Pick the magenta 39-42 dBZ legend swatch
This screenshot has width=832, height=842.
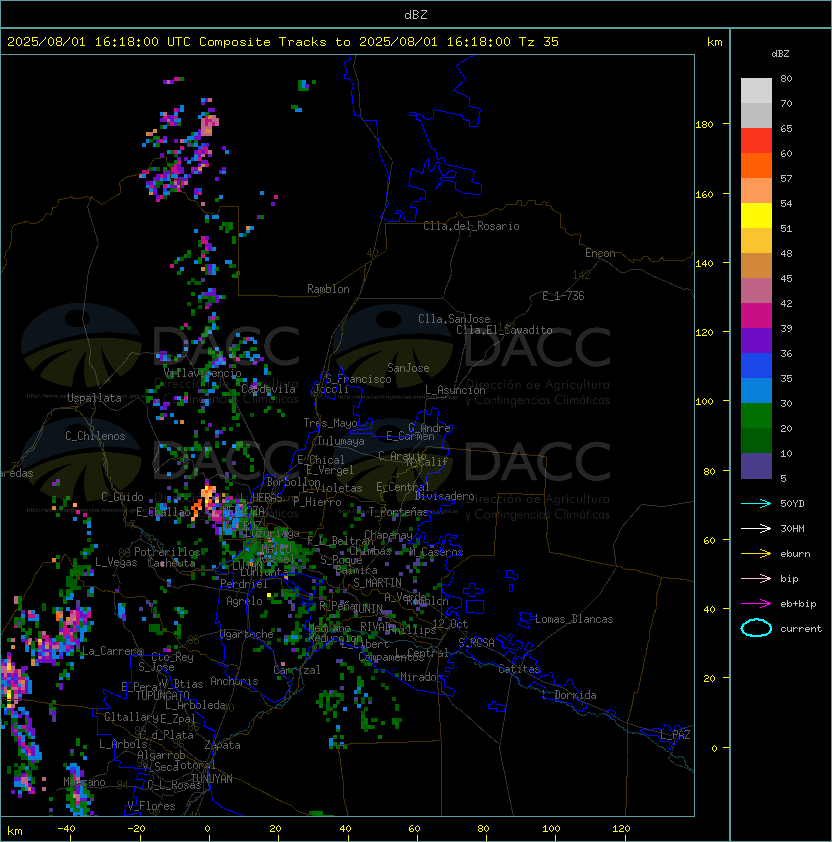click(756, 316)
